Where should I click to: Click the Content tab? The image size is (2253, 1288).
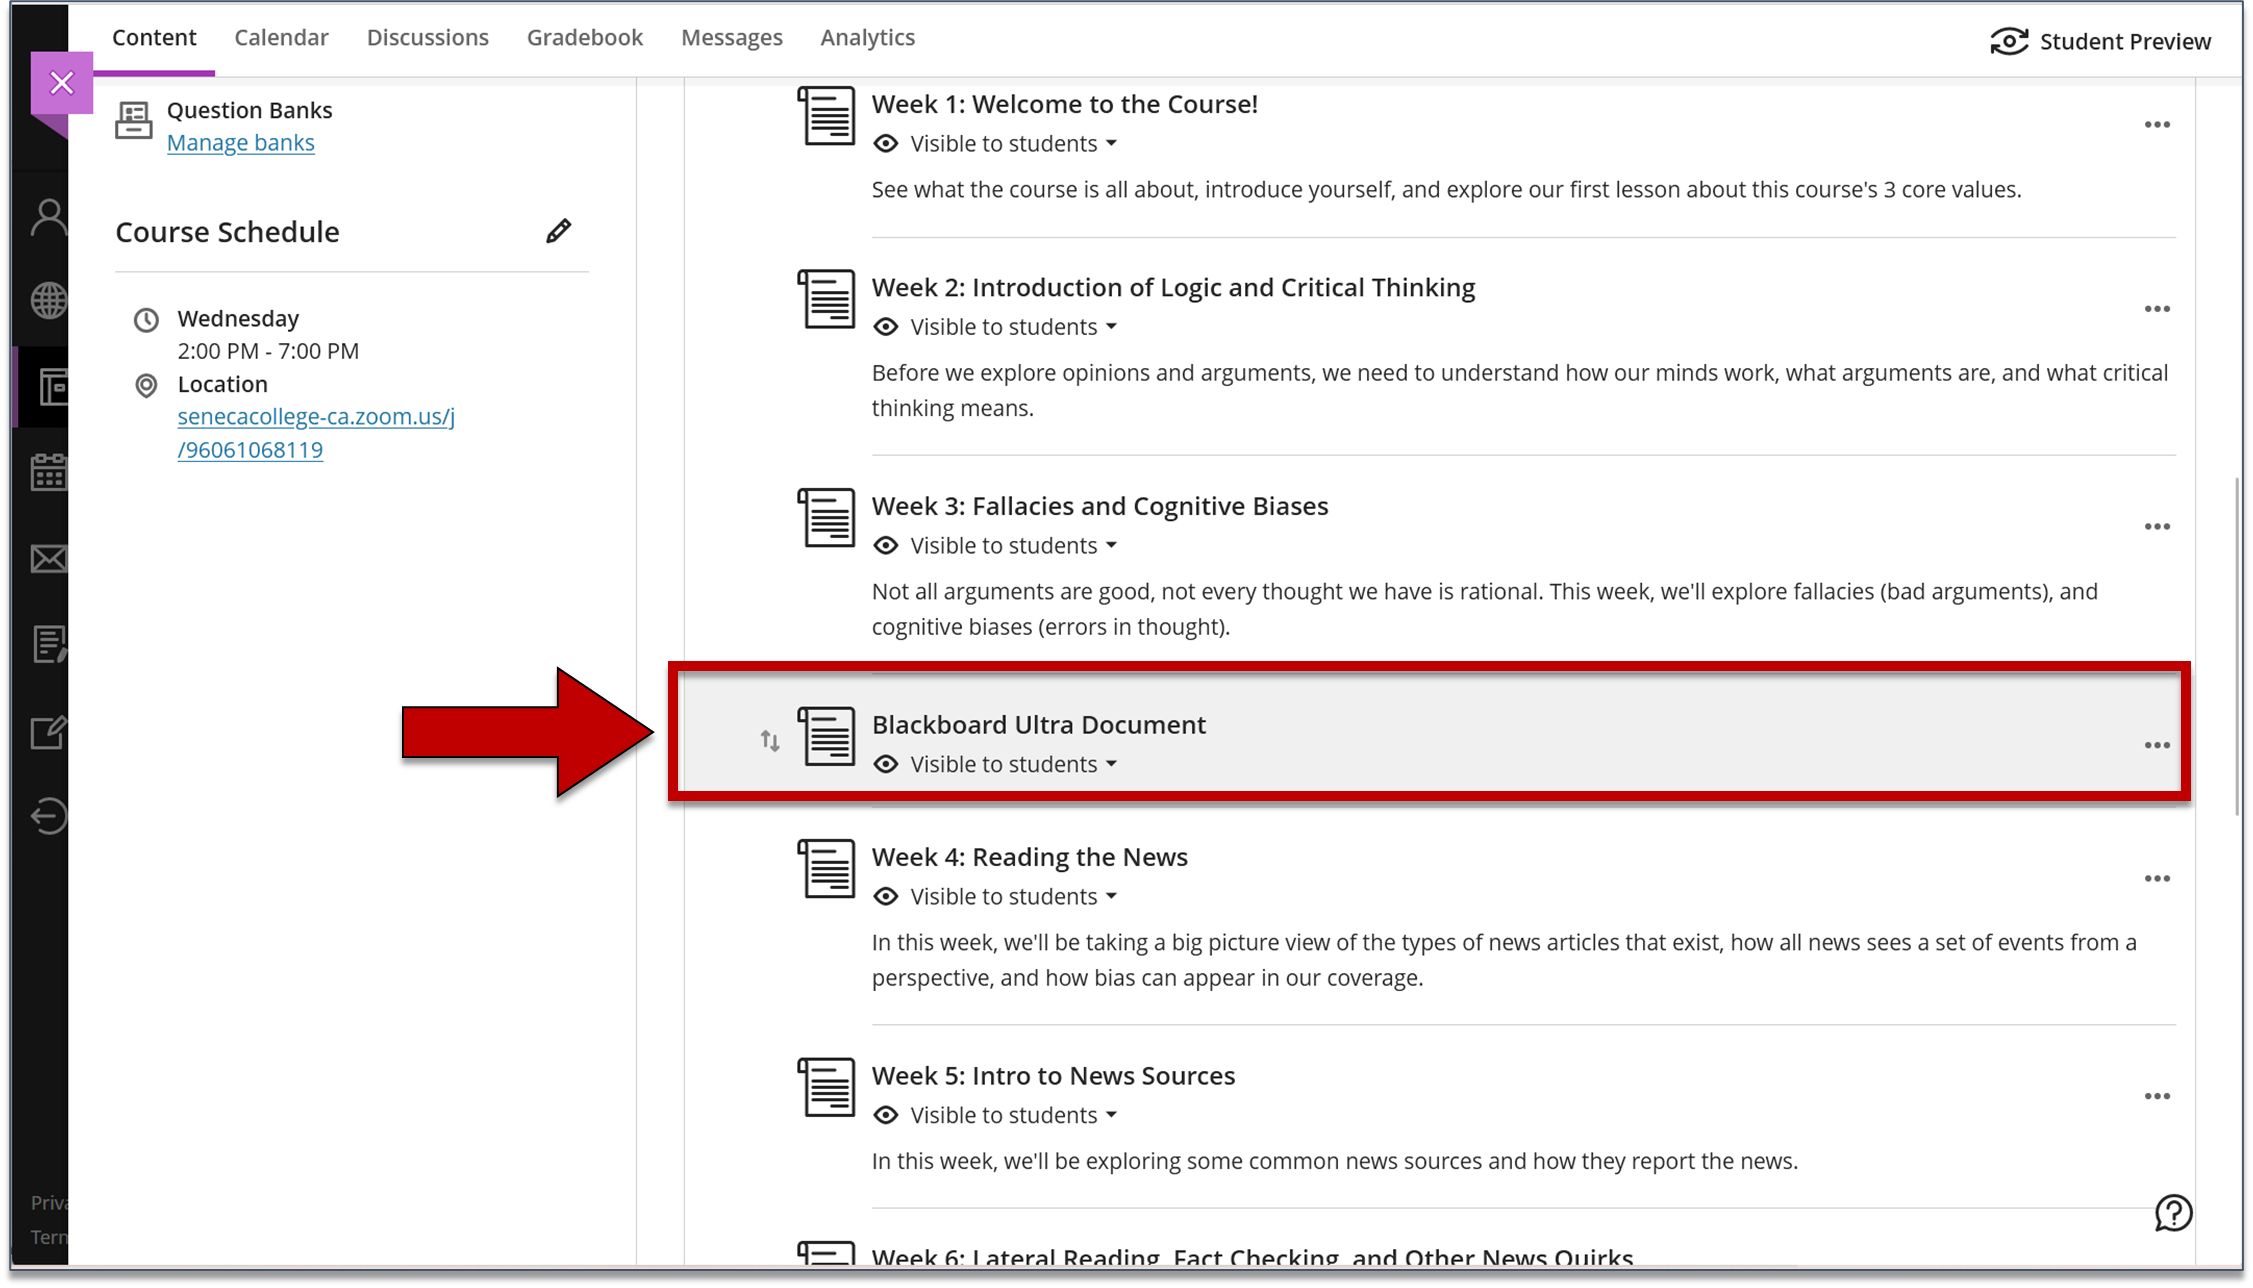click(153, 37)
